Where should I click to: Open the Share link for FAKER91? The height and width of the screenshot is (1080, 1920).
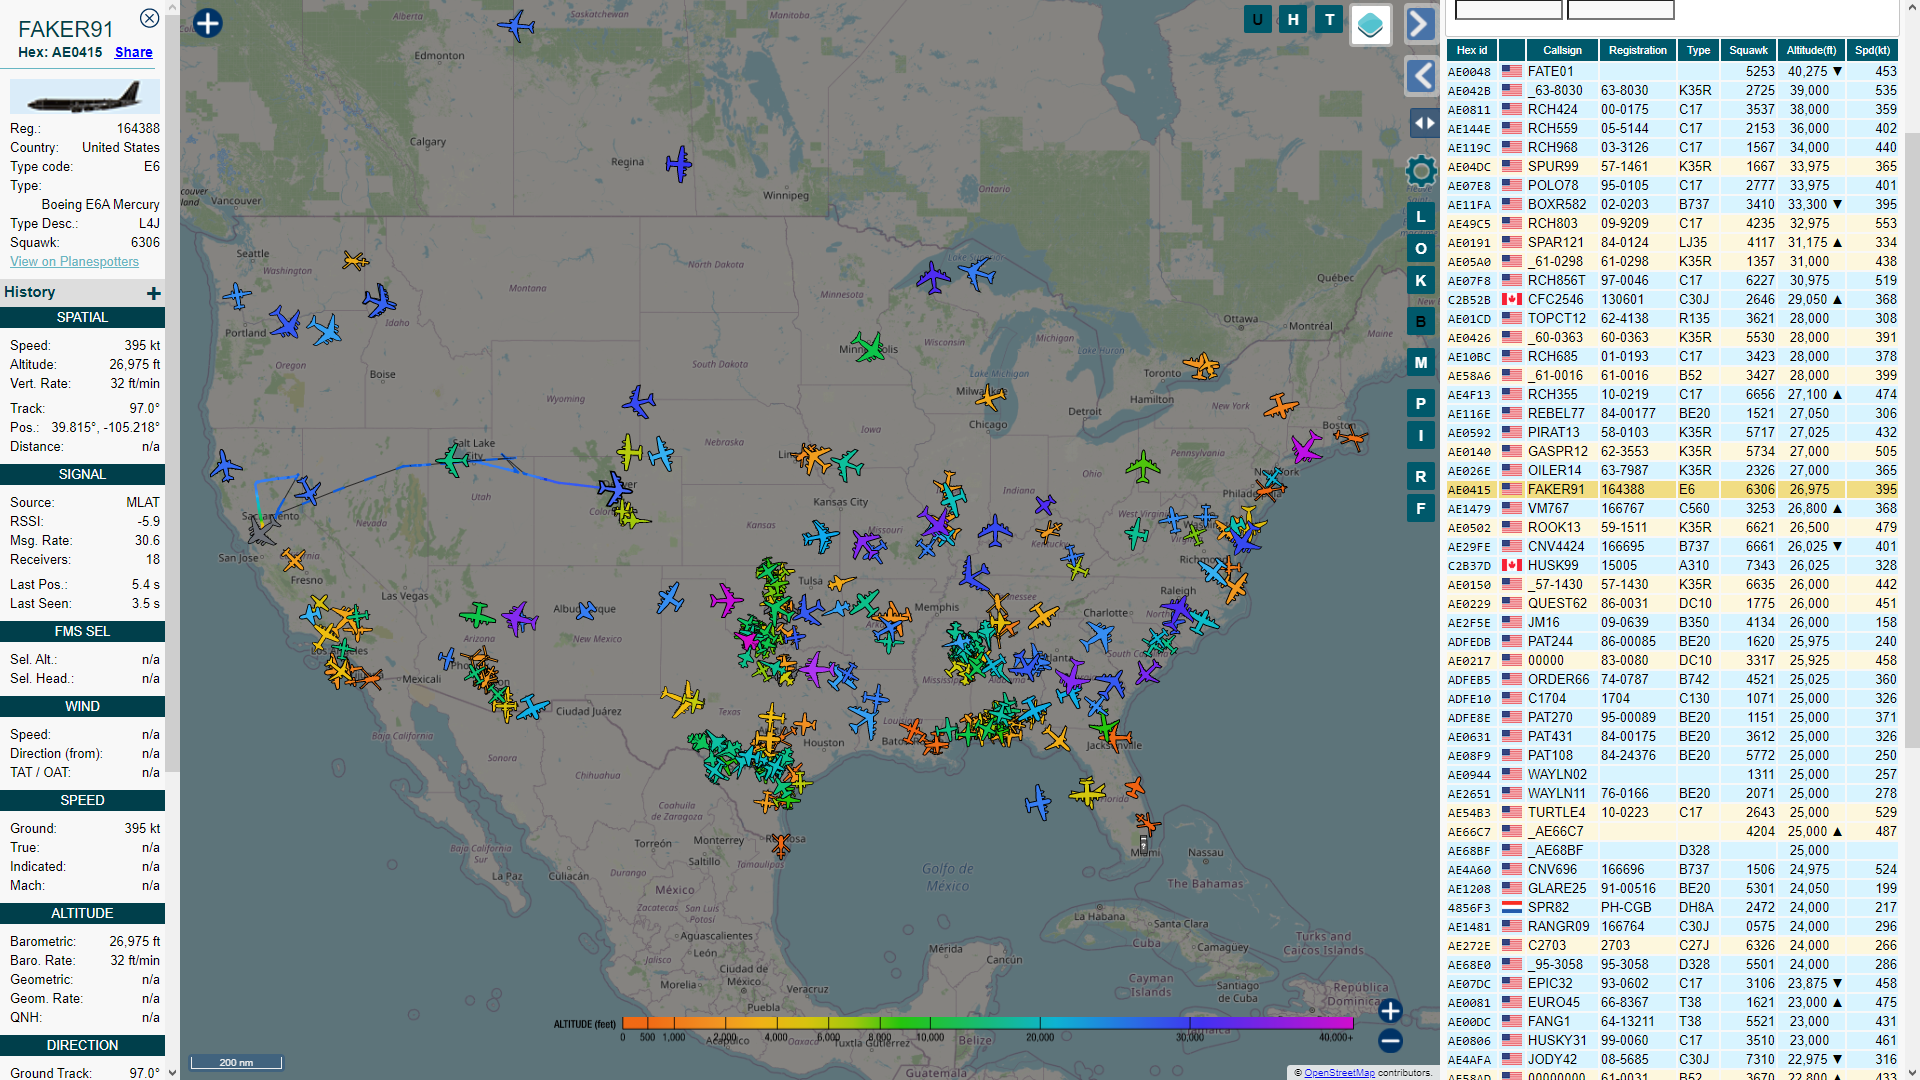click(133, 52)
